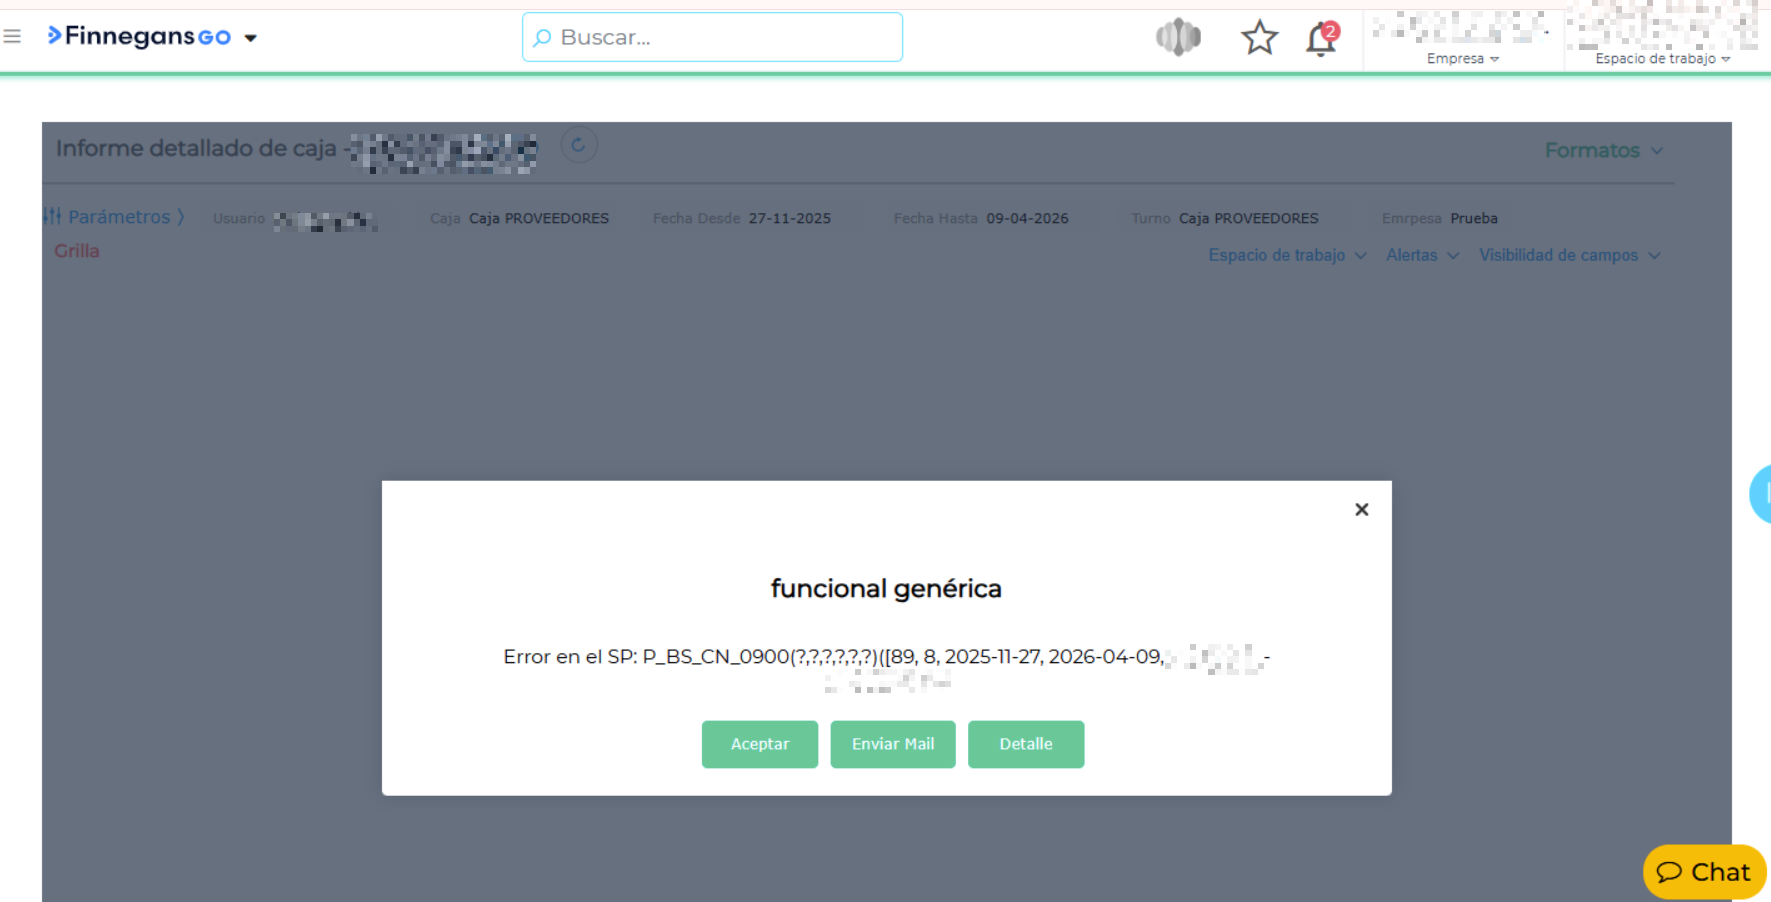Expand the Parámetros panel

[114, 217]
